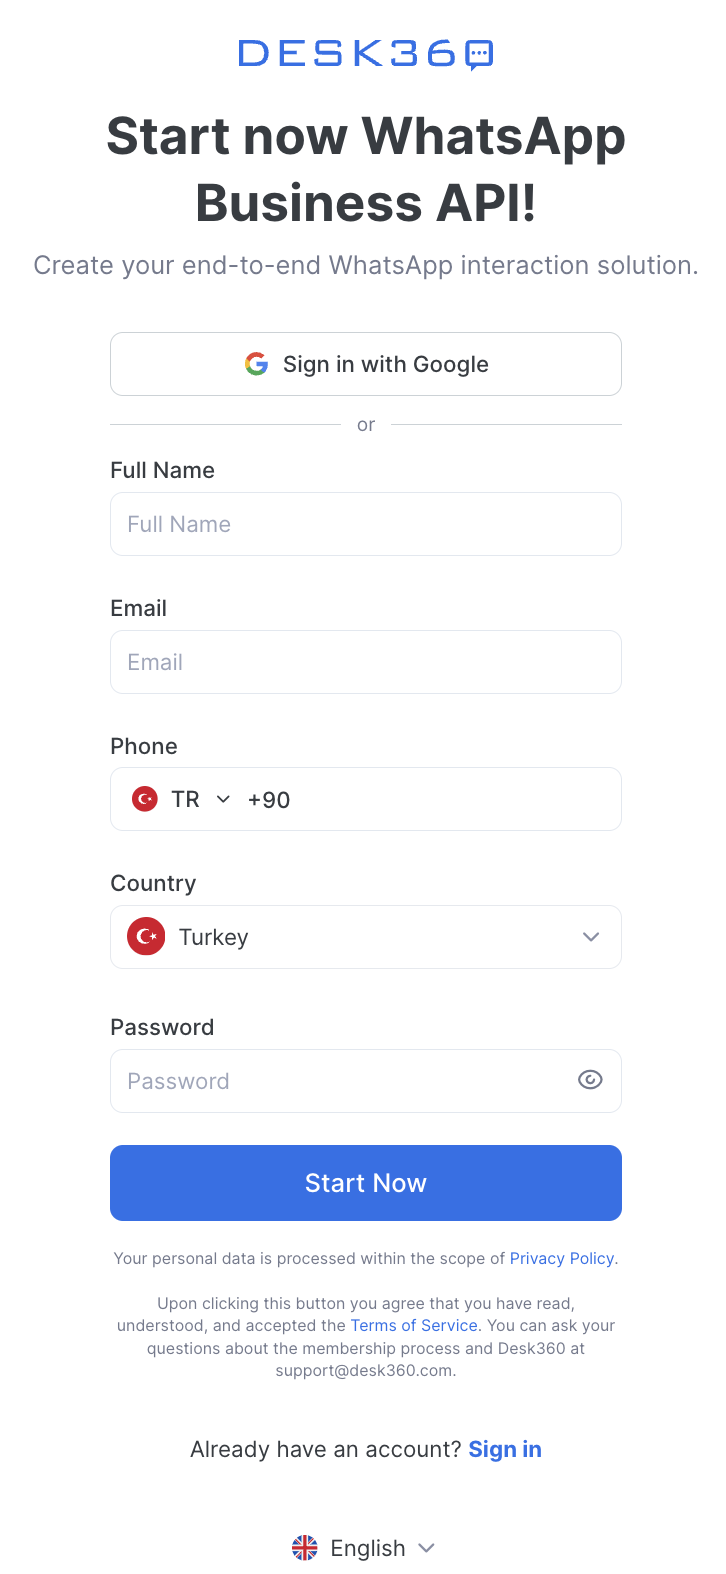Click the Turkish flag in Phone field
The height and width of the screenshot is (1574, 726).
pyautogui.click(x=145, y=799)
